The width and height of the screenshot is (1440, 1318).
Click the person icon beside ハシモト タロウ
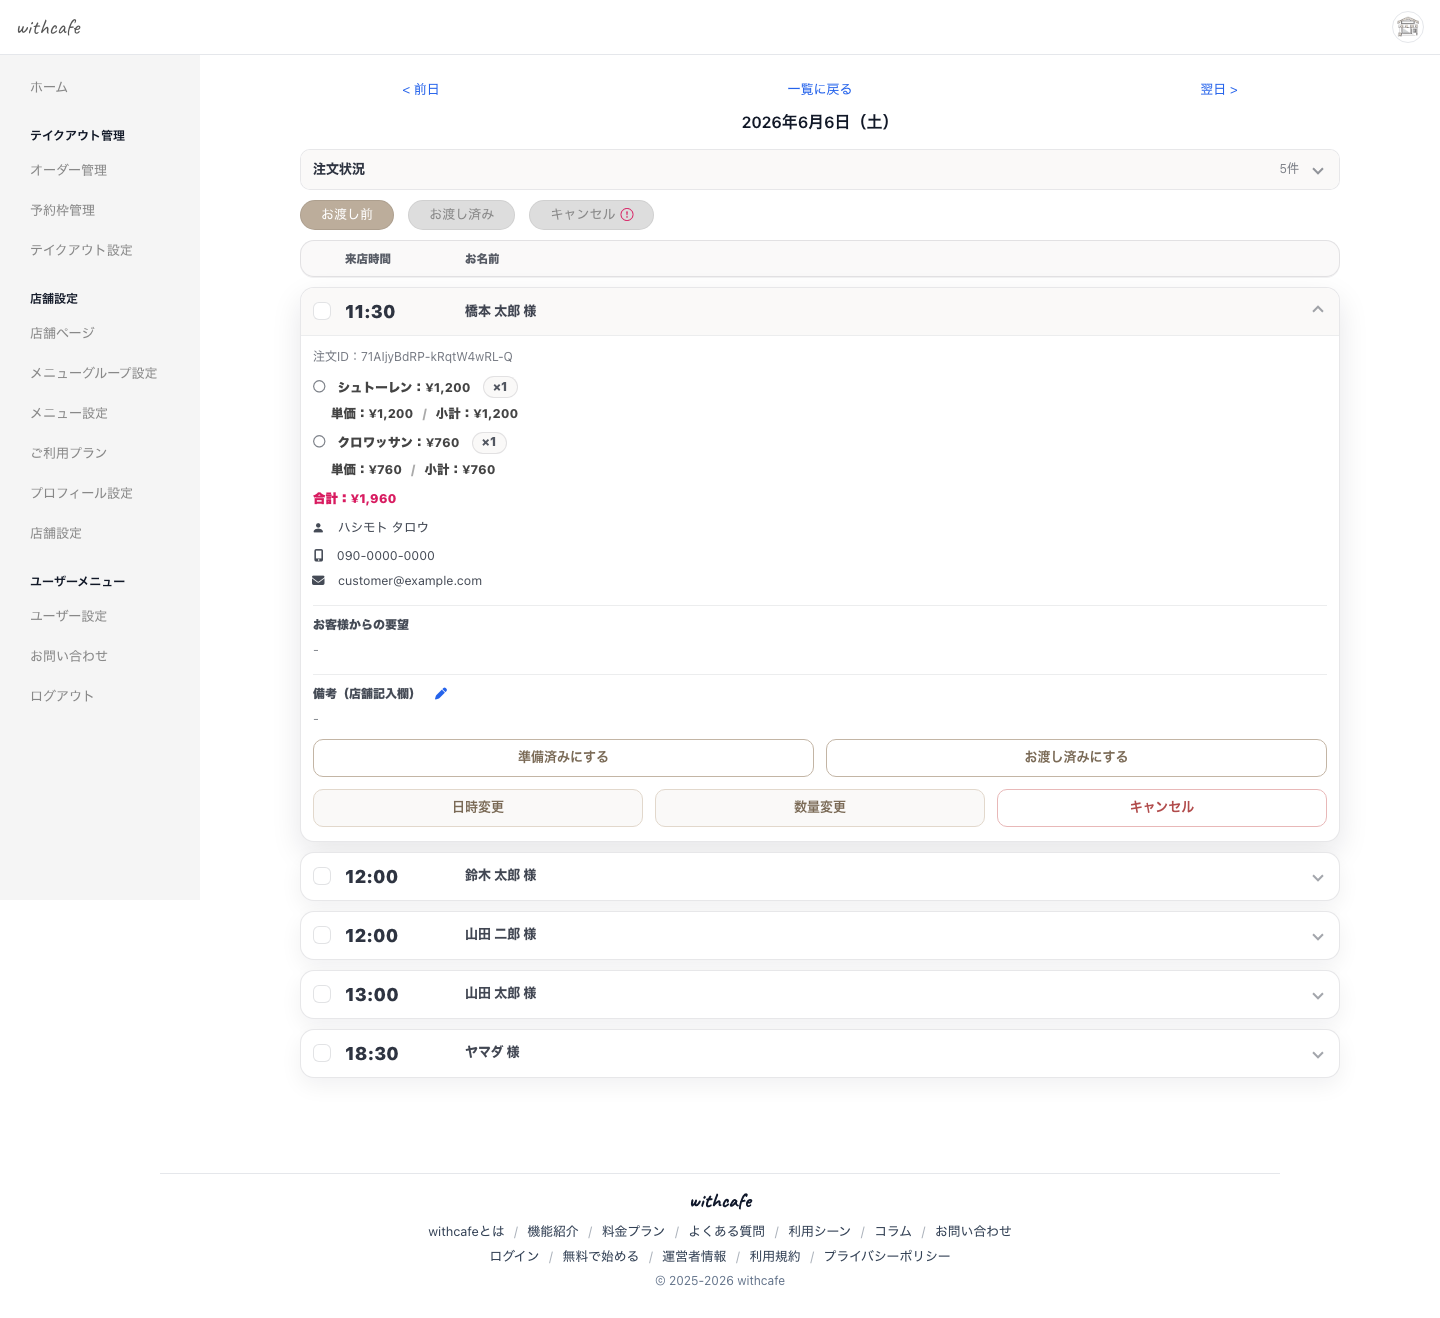[x=319, y=527]
